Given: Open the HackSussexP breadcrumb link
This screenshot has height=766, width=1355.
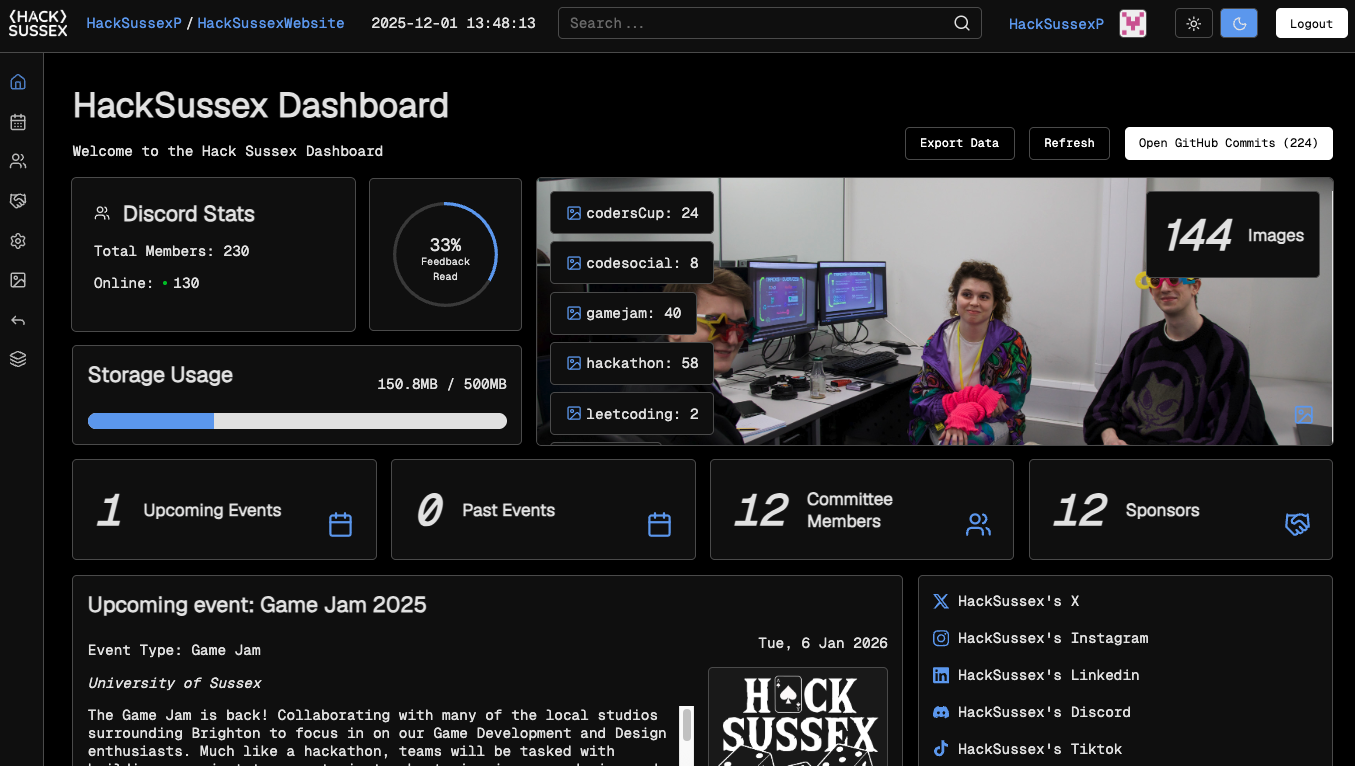Looking at the screenshot, I should coord(133,22).
